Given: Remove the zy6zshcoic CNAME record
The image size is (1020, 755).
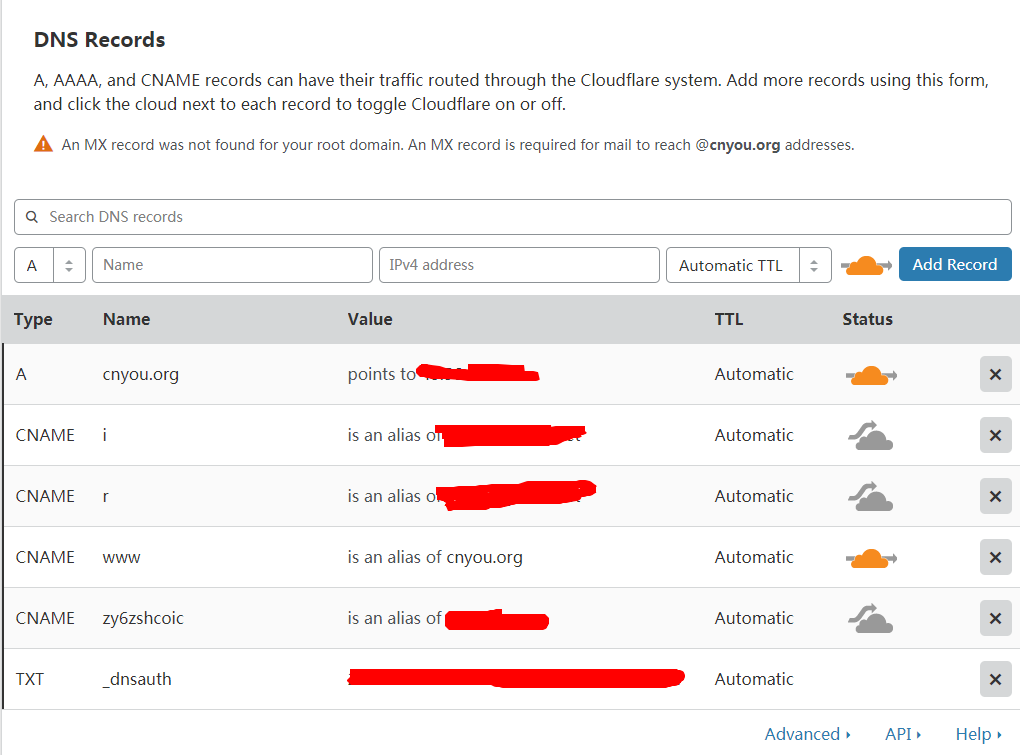Looking at the screenshot, I should tap(995, 618).
